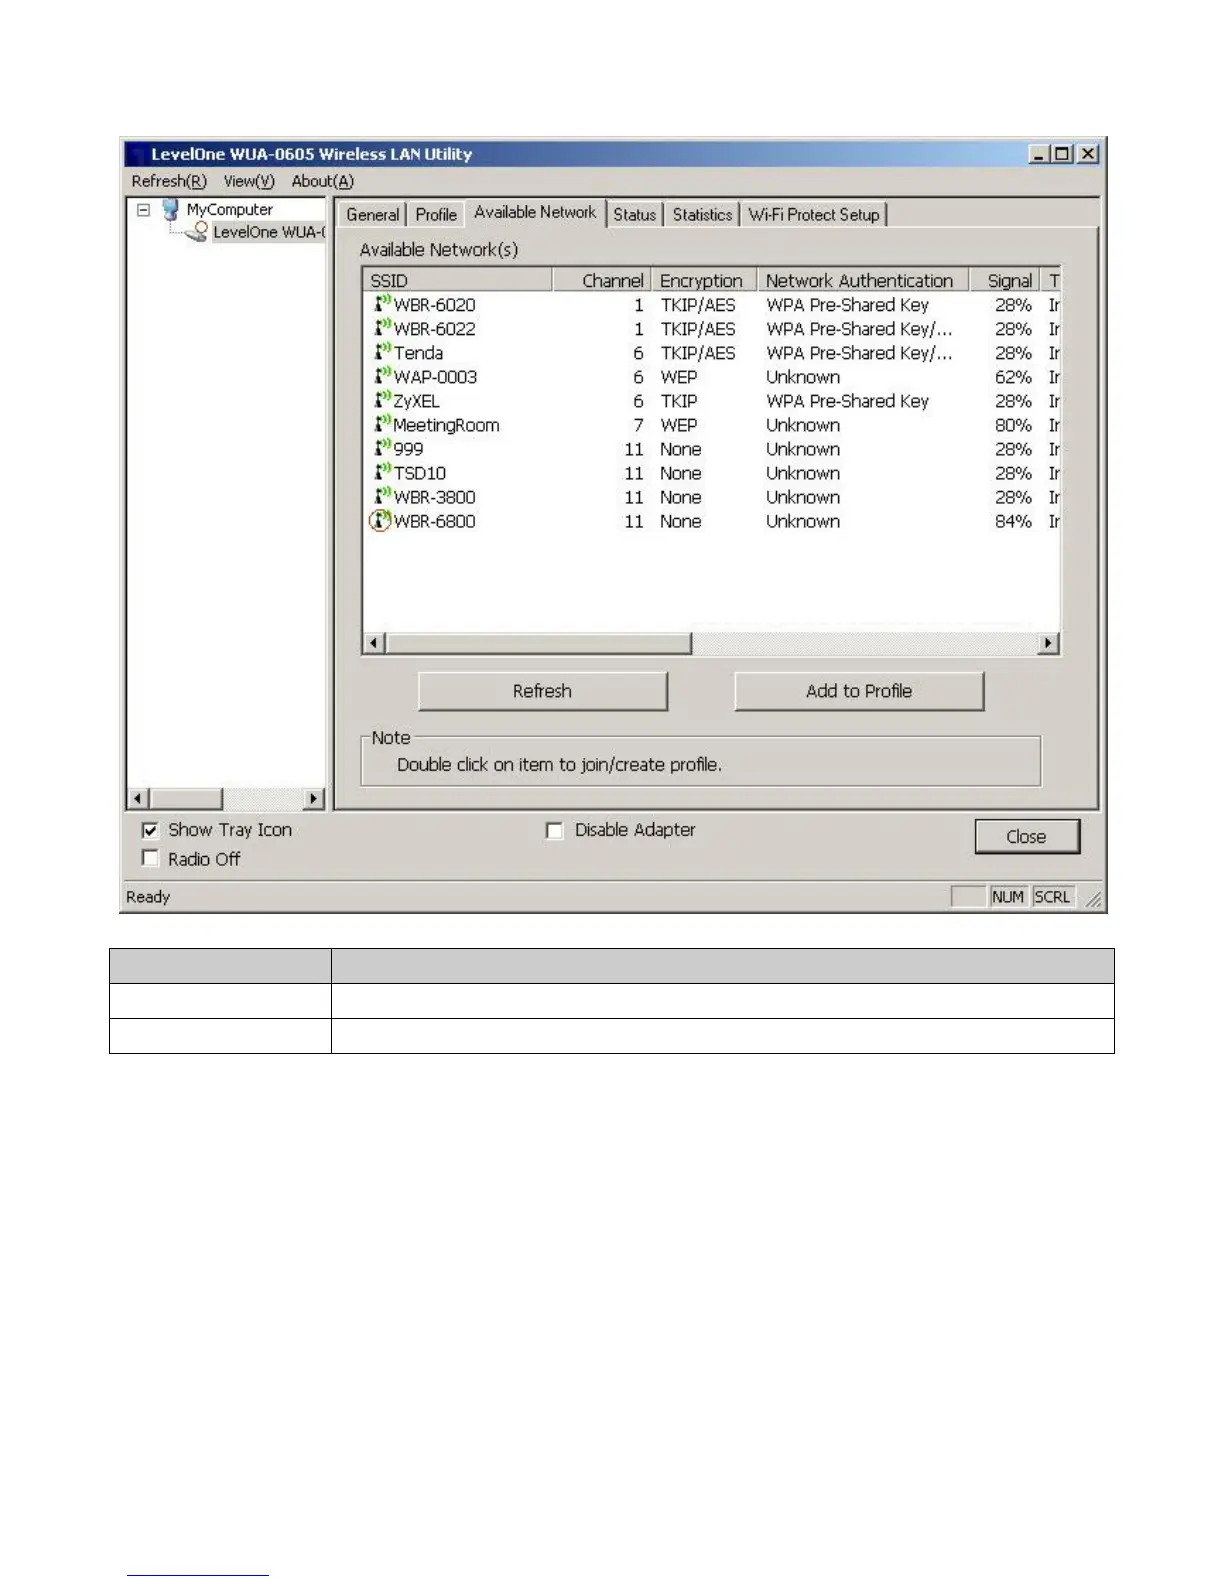Click the WBR-6020 network signal icon

382,303
